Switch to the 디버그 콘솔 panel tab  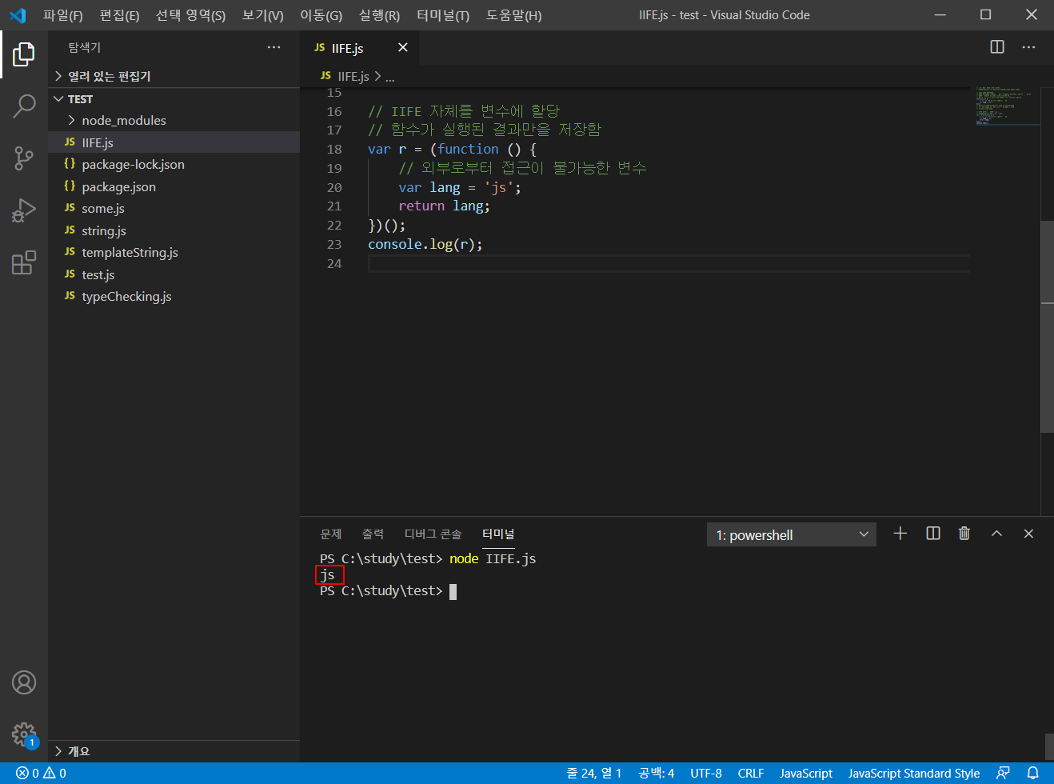pyautogui.click(x=433, y=534)
